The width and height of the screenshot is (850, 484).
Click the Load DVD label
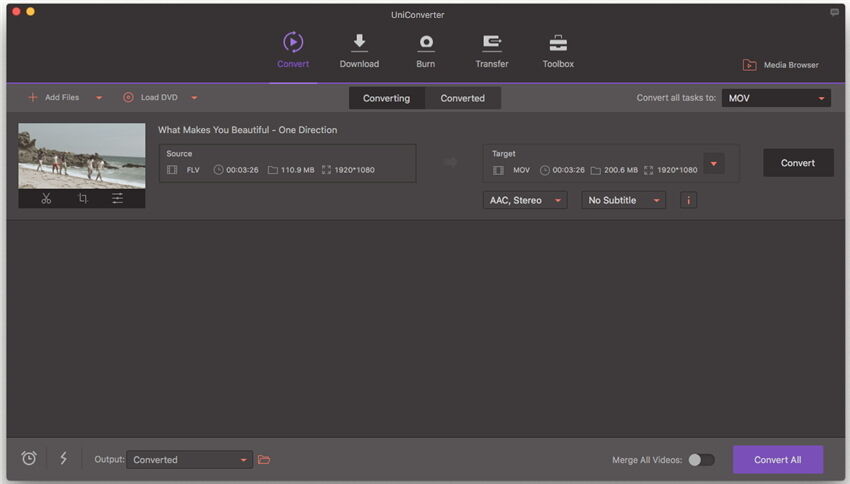(x=159, y=98)
